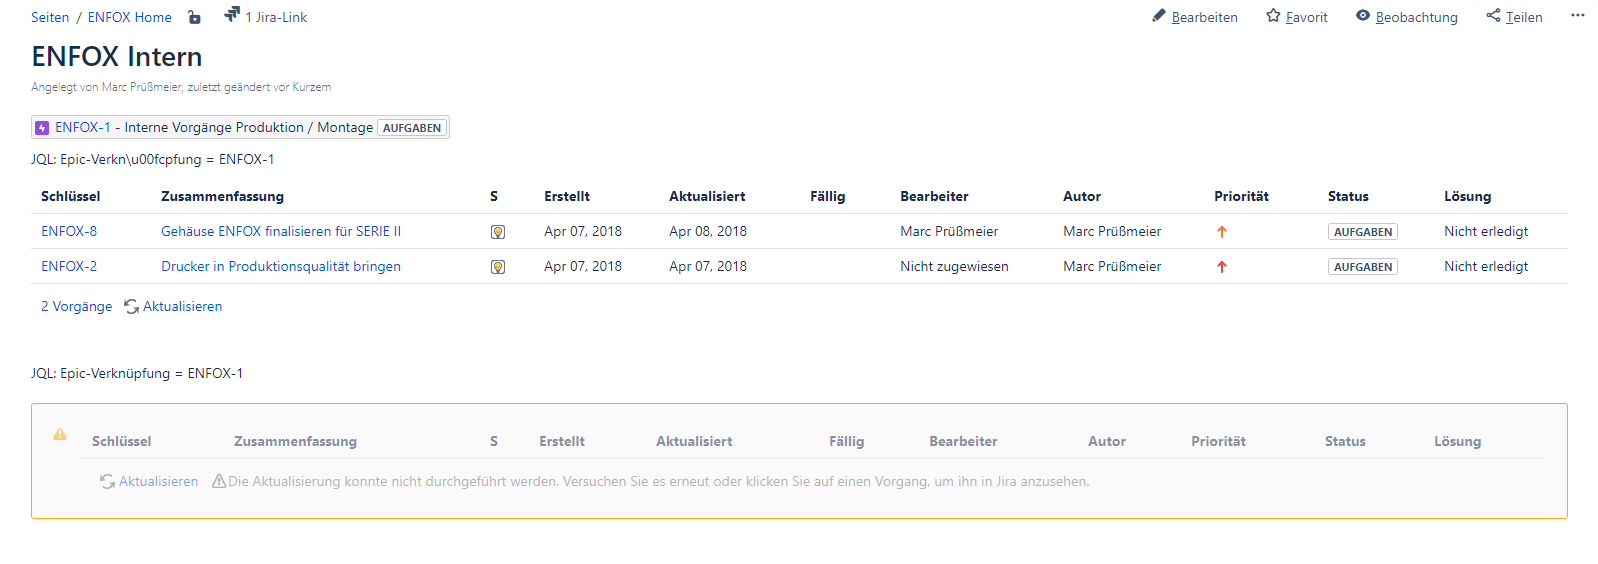Click the share icon next to Teilen
The image size is (1598, 564).
click(1493, 15)
